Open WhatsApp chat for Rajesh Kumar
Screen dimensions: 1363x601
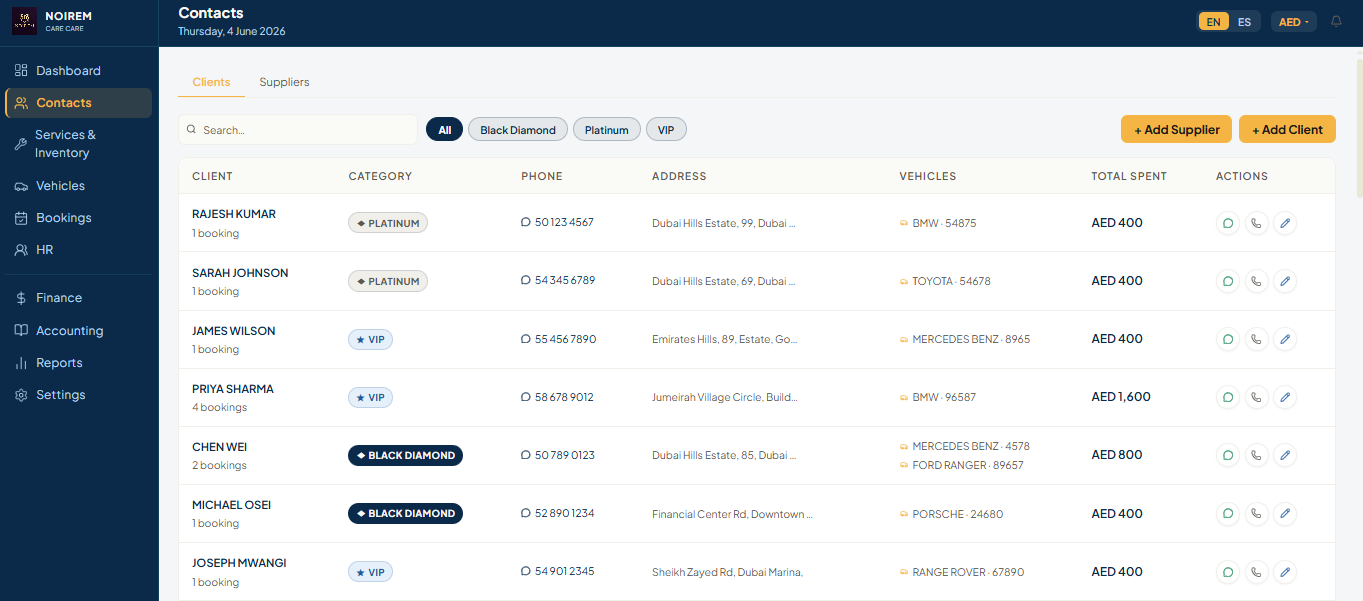click(x=1227, y=223)
